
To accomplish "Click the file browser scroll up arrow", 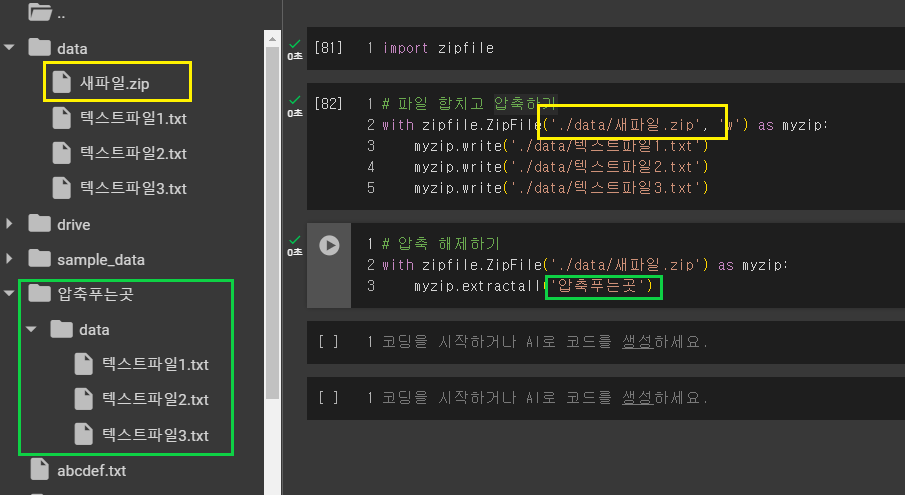I will pos(272,39).
